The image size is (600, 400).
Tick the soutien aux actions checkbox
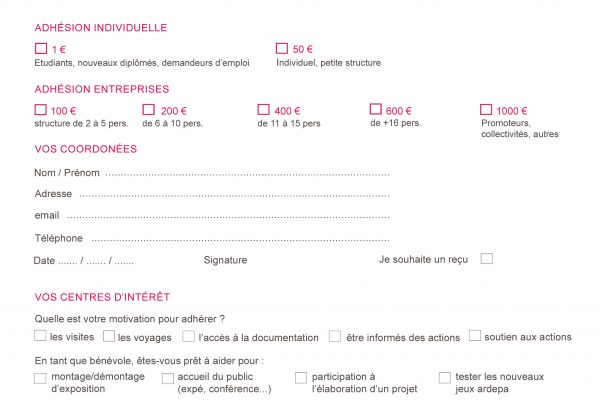point(475,336)
